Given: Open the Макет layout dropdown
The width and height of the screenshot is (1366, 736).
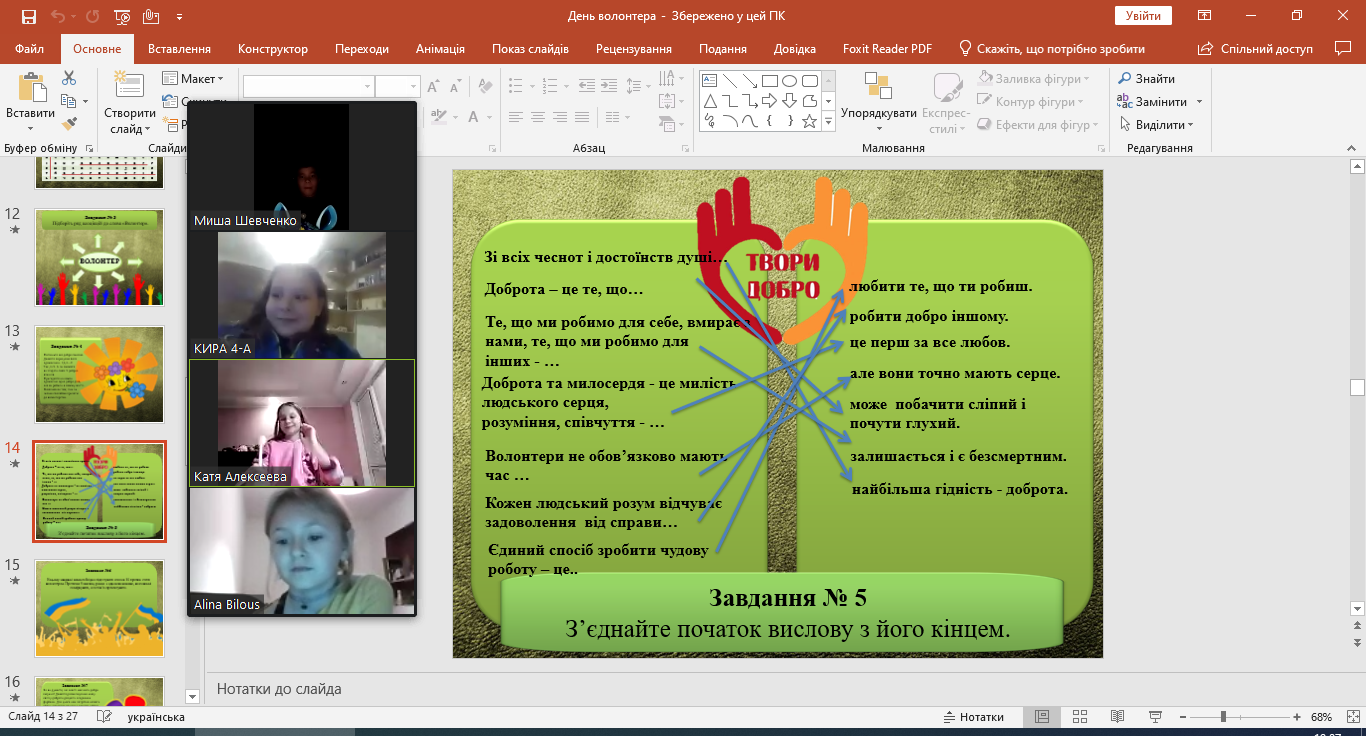Looking at the screenshot, I should tap(193, 78).
